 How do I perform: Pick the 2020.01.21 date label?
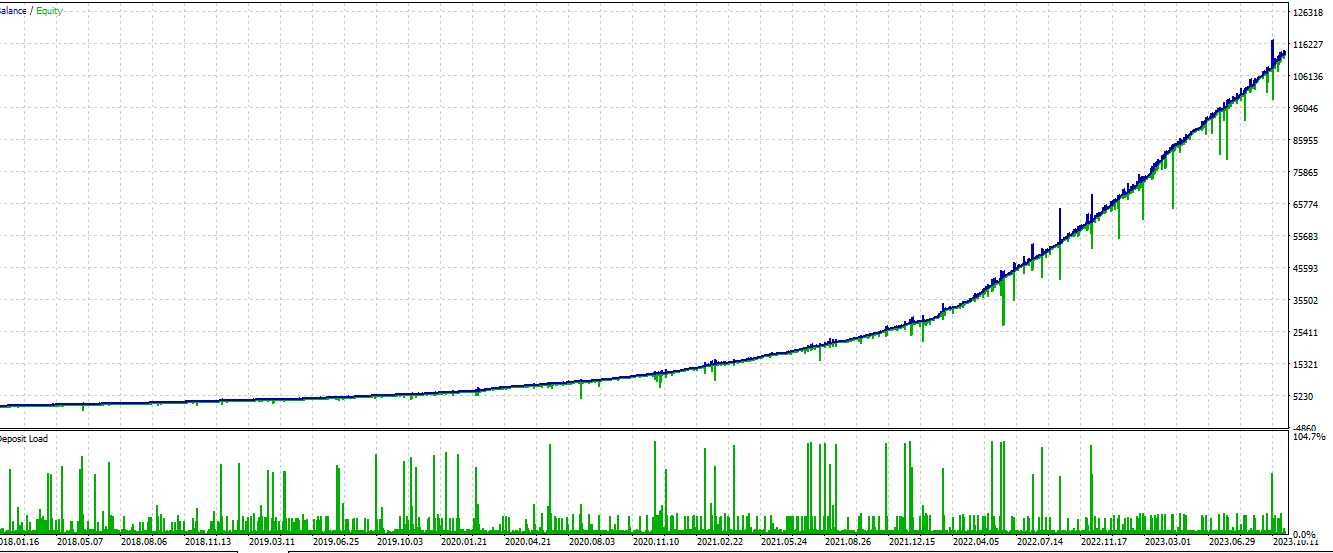point(464,542)
